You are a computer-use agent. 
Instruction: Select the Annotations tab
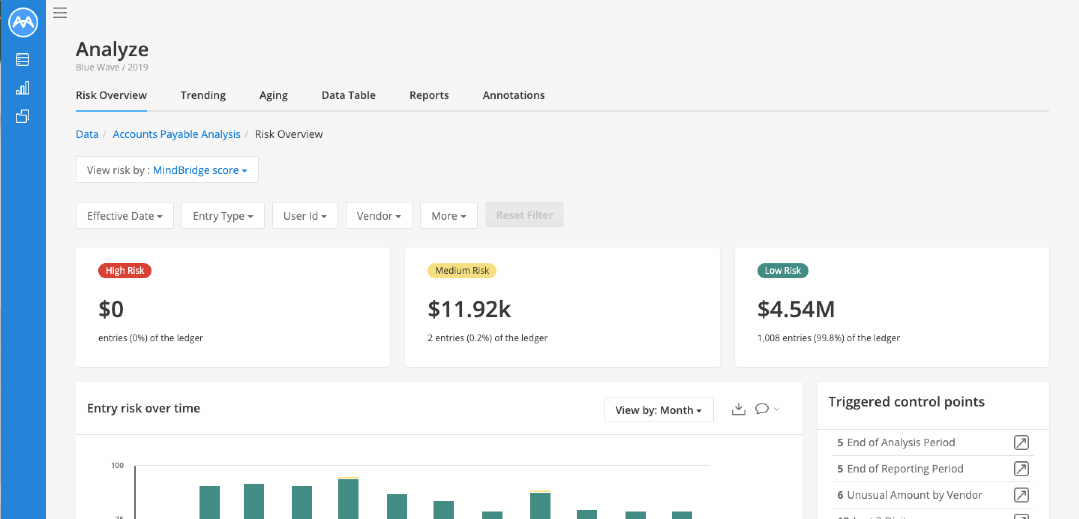(x=513, y=96)
